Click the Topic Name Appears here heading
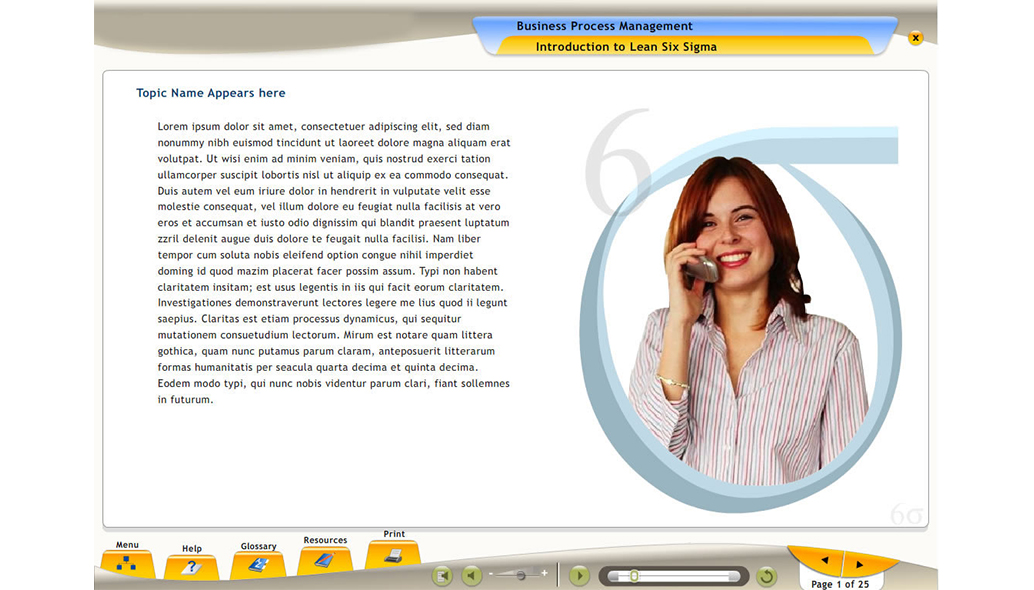 pos(211,93)
